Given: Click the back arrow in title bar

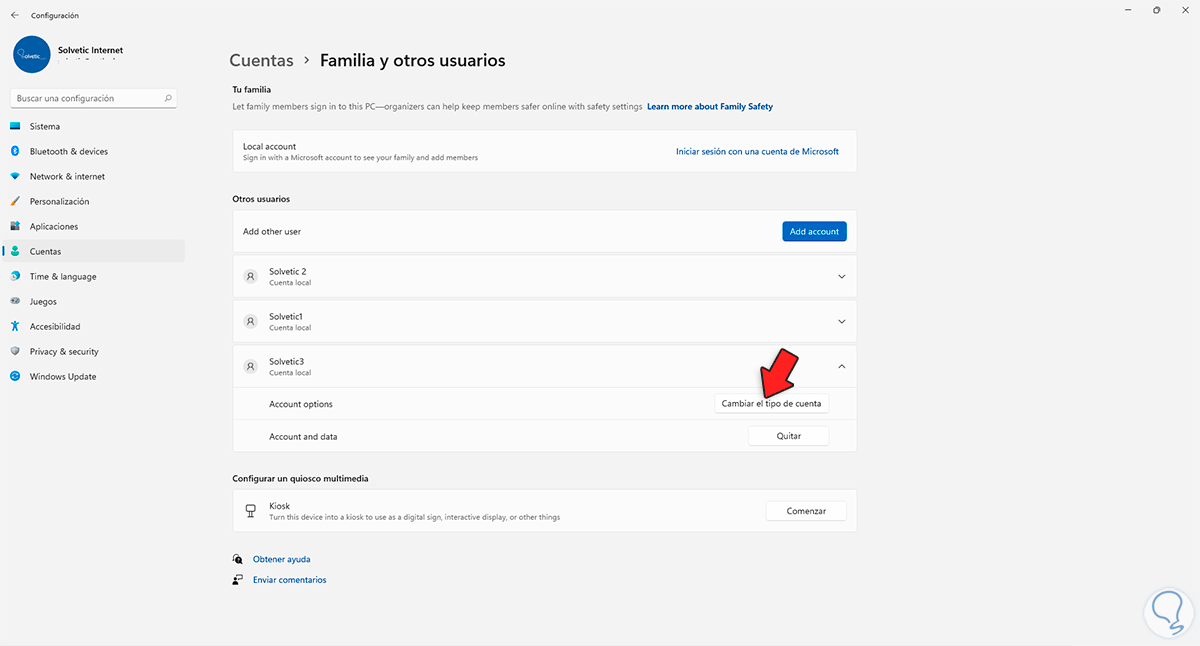Looking at the screenshot, I should (14, 15).
